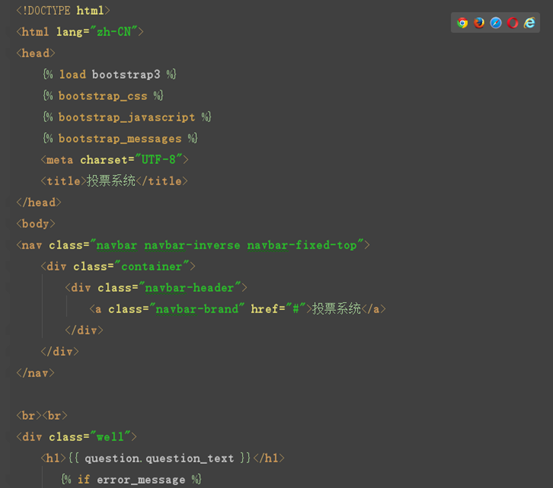Place cursor on closing </nav> tag
This screenshot has width=553, height=488.
click(36, 373)
